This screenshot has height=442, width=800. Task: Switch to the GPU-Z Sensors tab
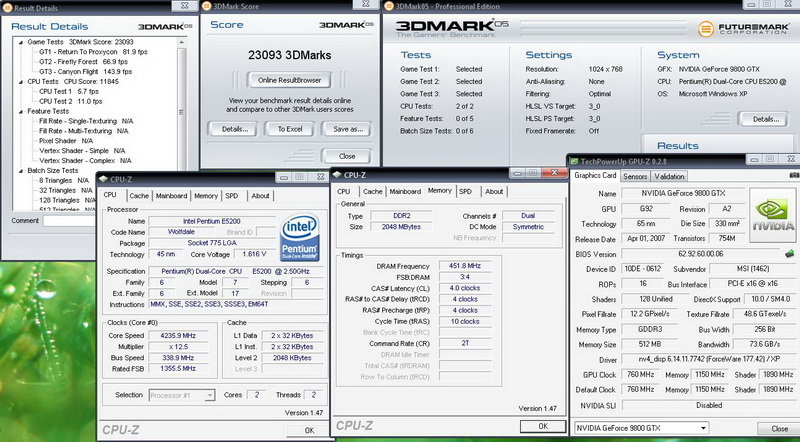pyautogui.click(x=635, y=177)
